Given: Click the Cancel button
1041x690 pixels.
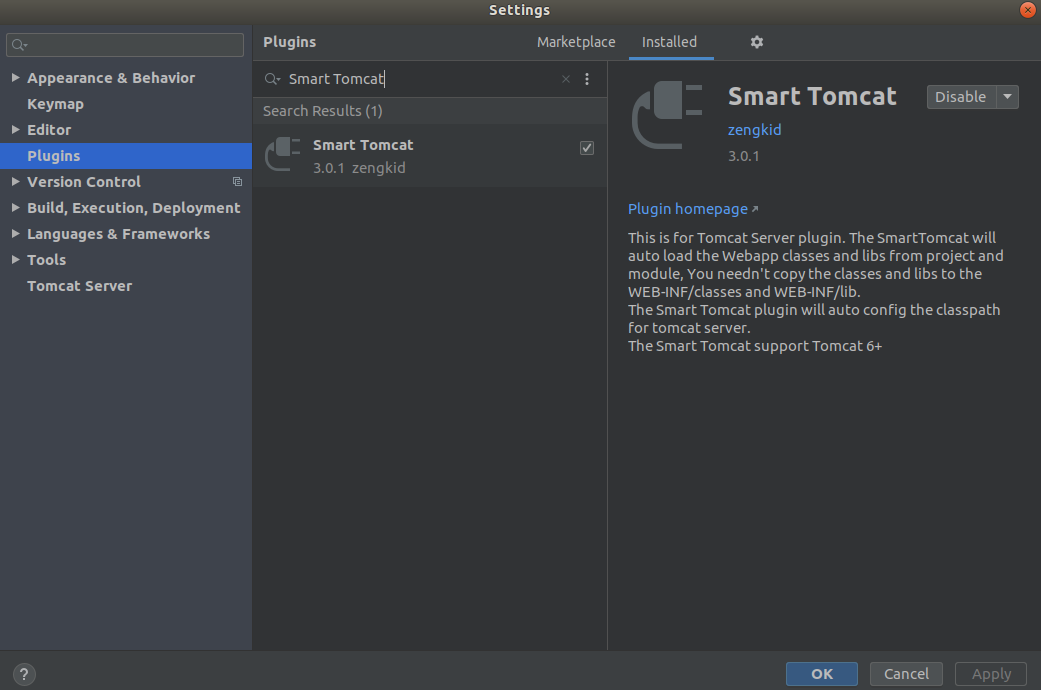Looking at the screenshot, I should [906, 674].
